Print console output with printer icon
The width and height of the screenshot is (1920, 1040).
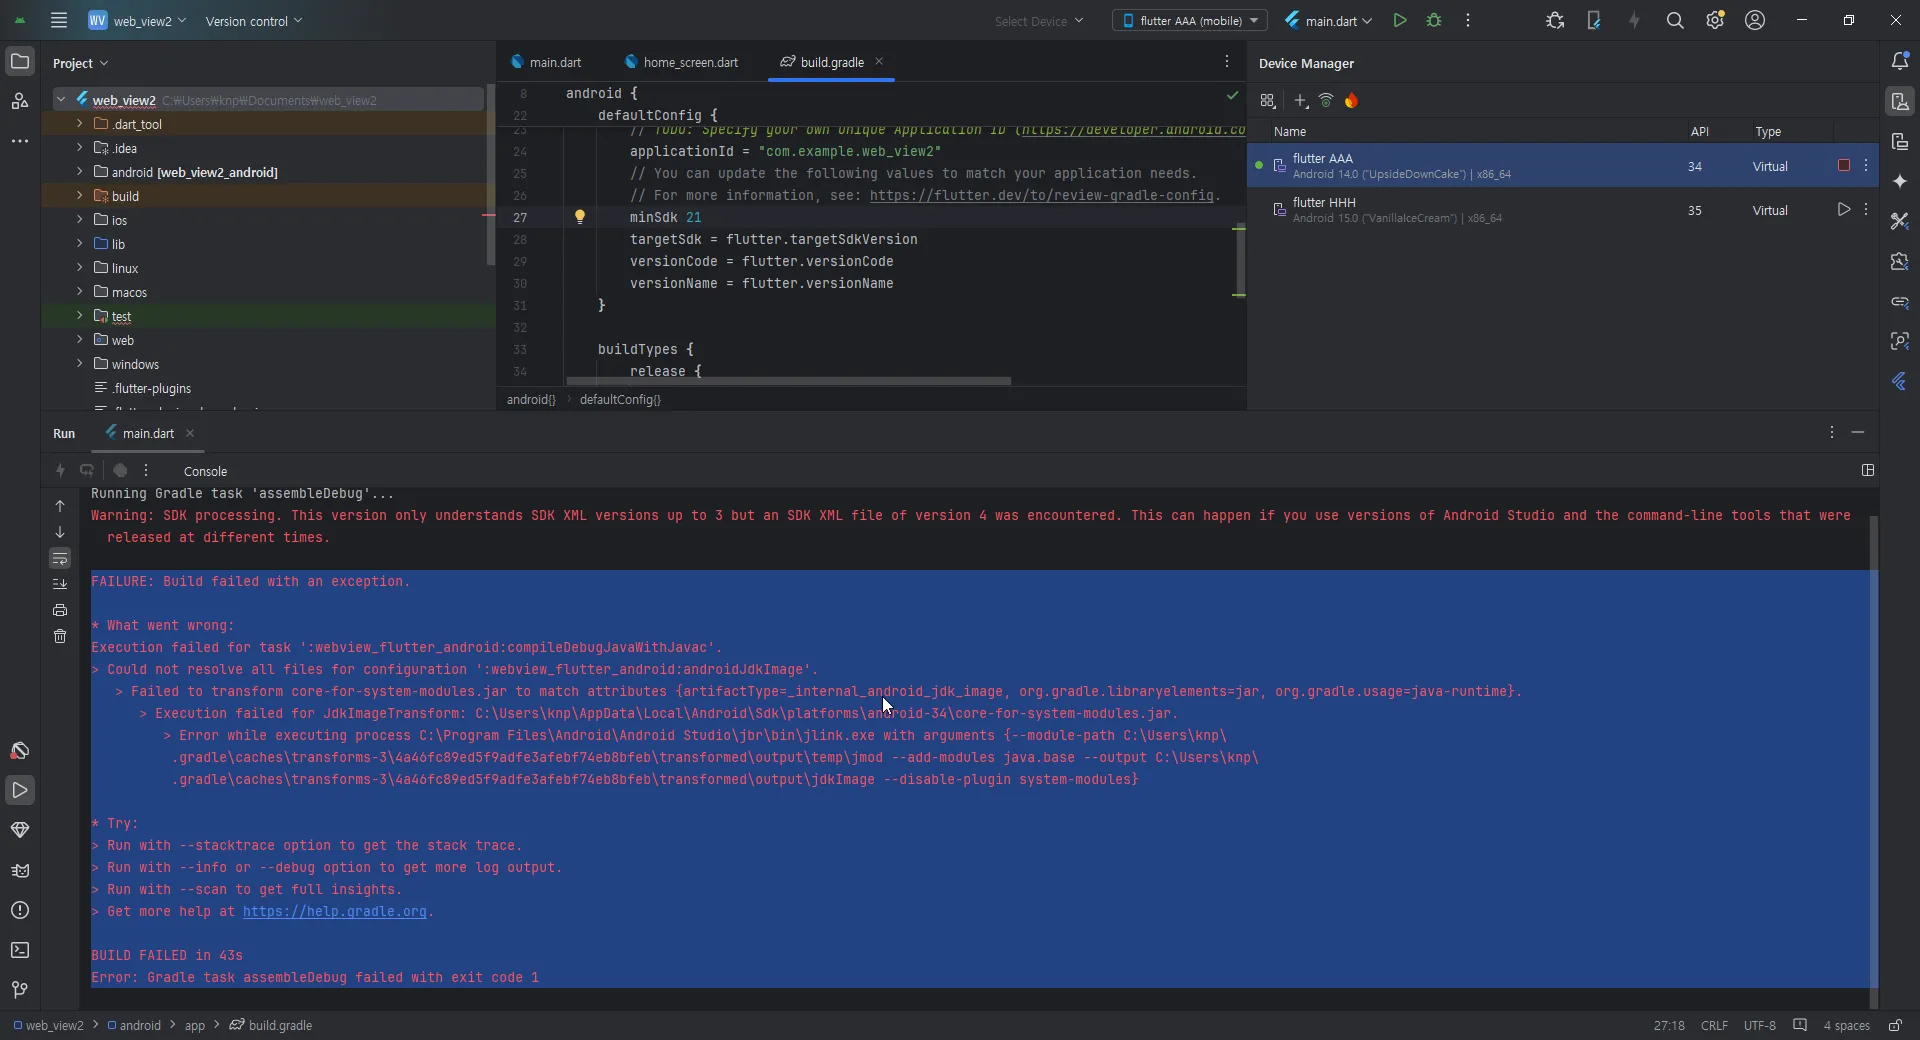click(60, 610)
